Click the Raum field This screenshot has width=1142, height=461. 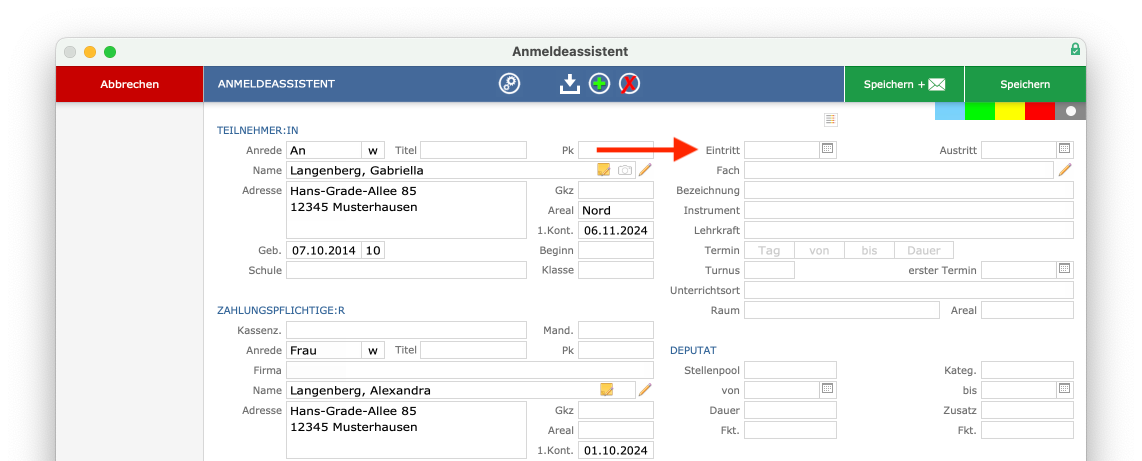(x=842, y=310)
